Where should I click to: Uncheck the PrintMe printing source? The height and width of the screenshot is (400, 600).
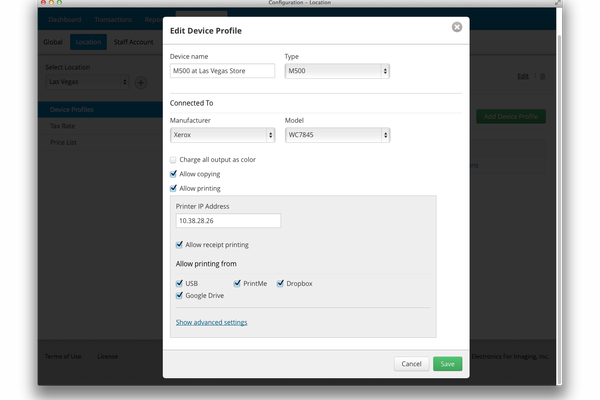(x=237, y=283)
